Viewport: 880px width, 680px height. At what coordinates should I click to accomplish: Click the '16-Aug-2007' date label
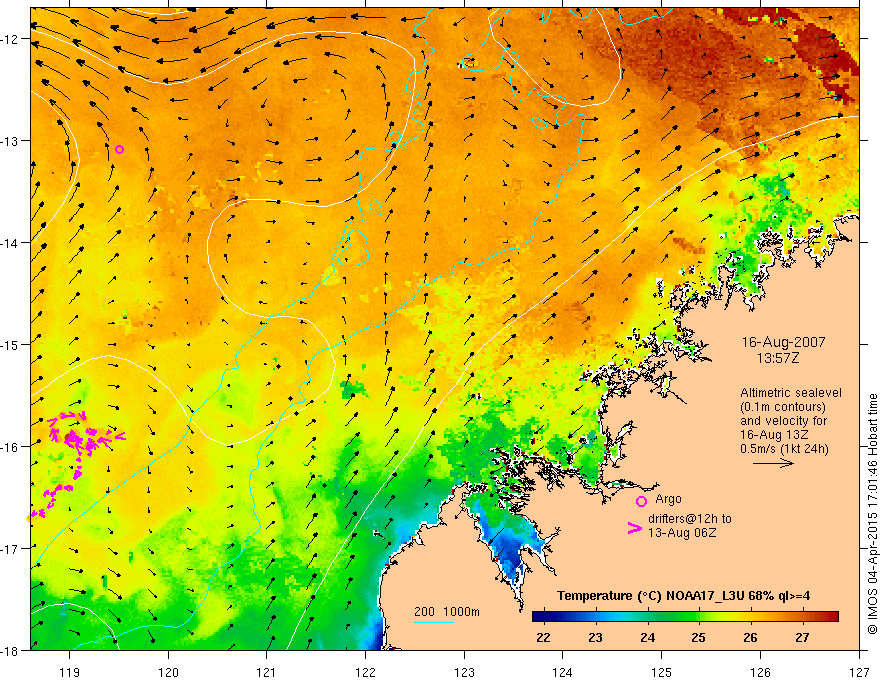pyautogui.click(x=783, y=342)
